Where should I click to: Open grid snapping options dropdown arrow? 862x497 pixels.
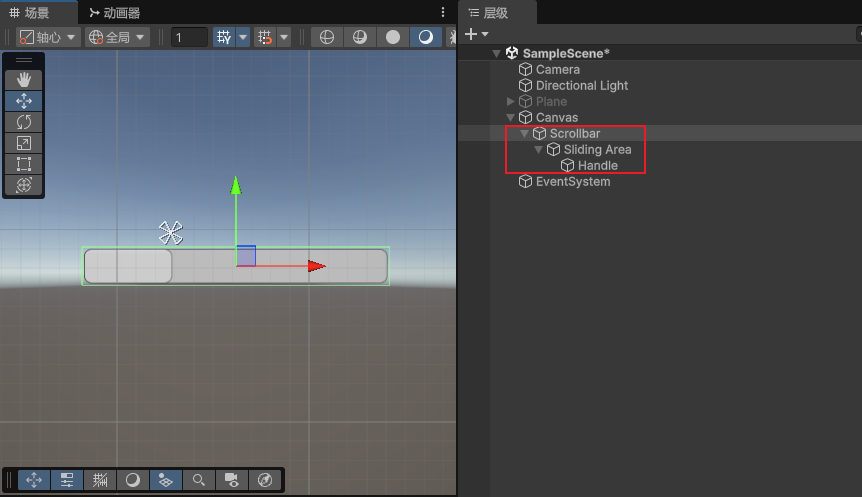coord(284,37)
